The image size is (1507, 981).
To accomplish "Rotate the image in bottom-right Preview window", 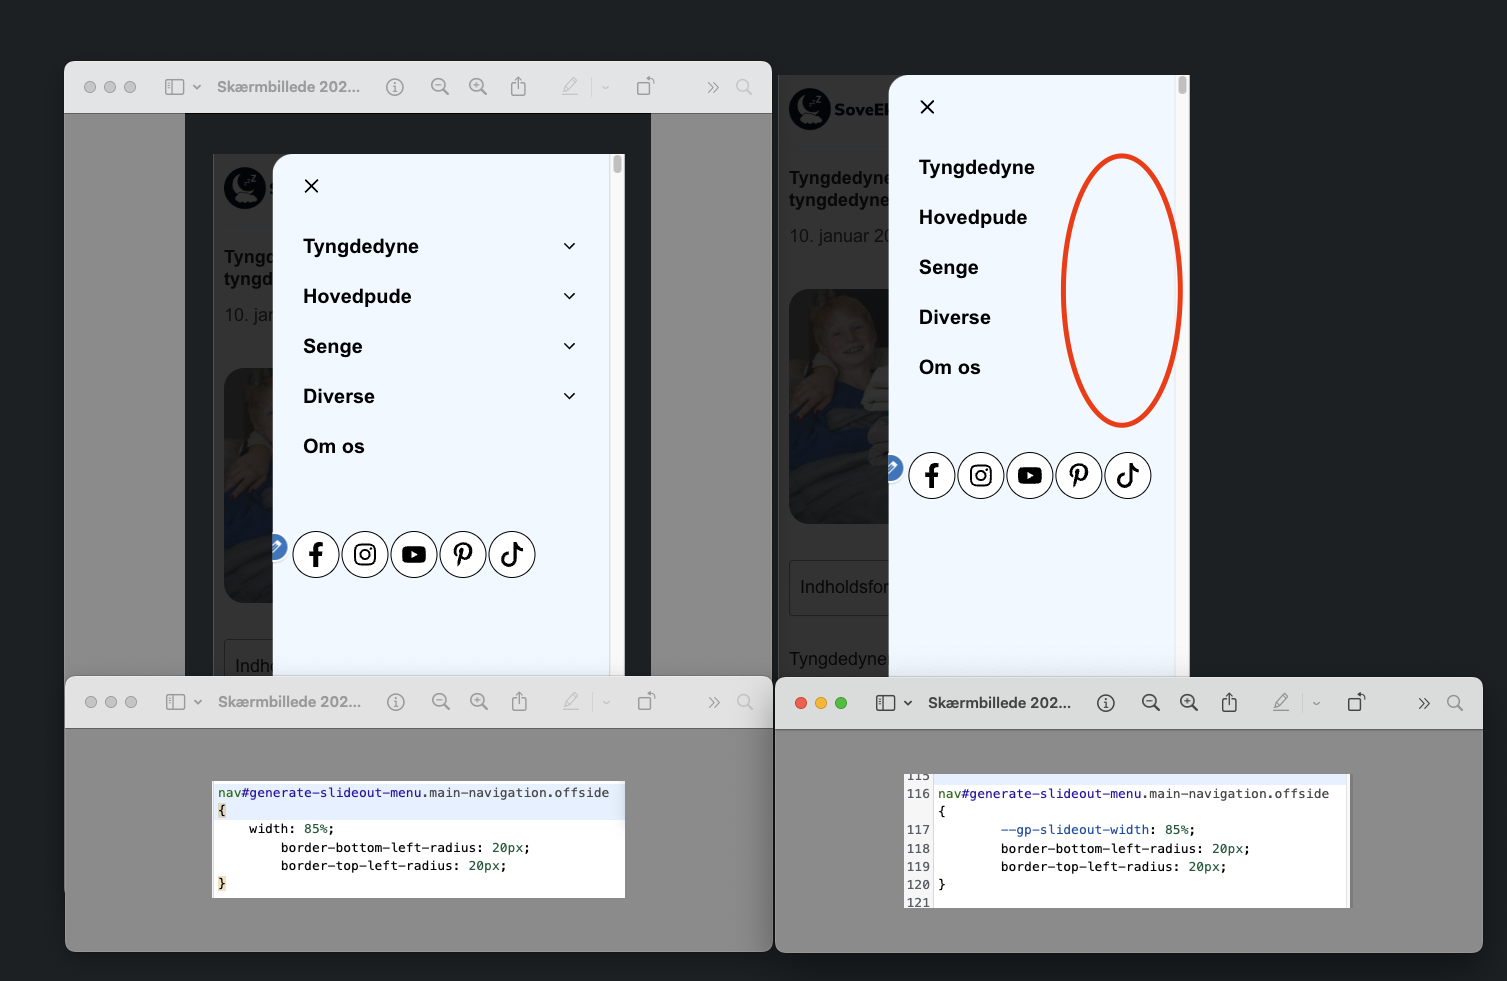I will [x=1356, y=702].
